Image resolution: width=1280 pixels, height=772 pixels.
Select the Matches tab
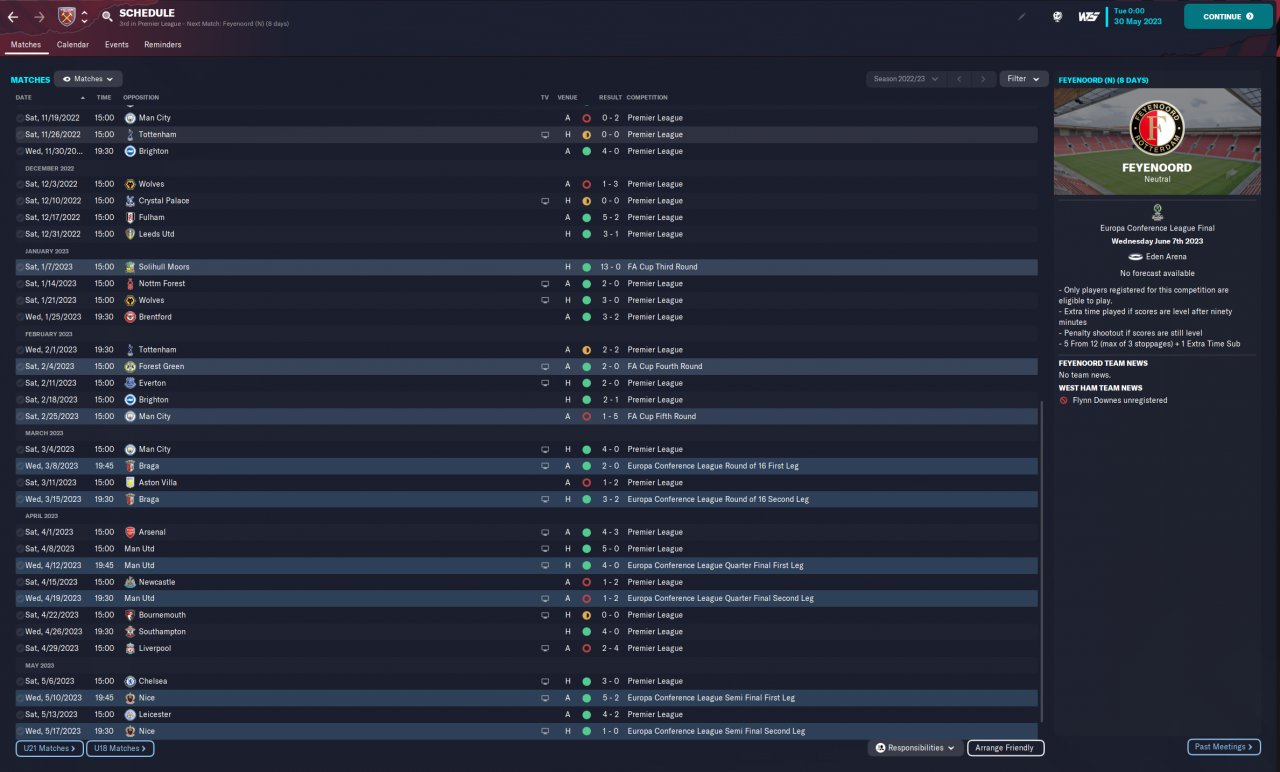point(26,45)
